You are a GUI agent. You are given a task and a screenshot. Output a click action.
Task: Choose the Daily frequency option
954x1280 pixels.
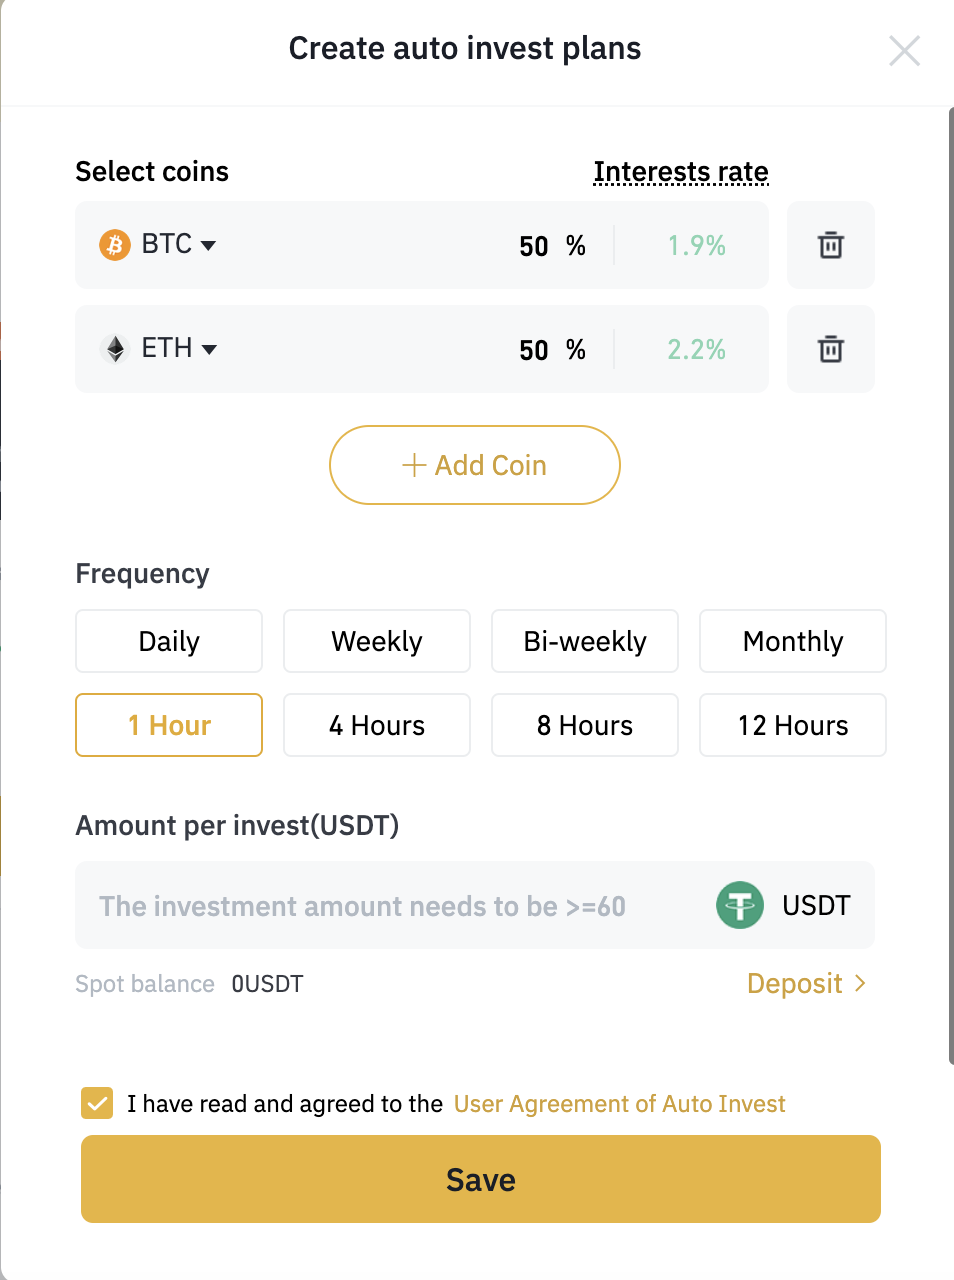point(169,641)
